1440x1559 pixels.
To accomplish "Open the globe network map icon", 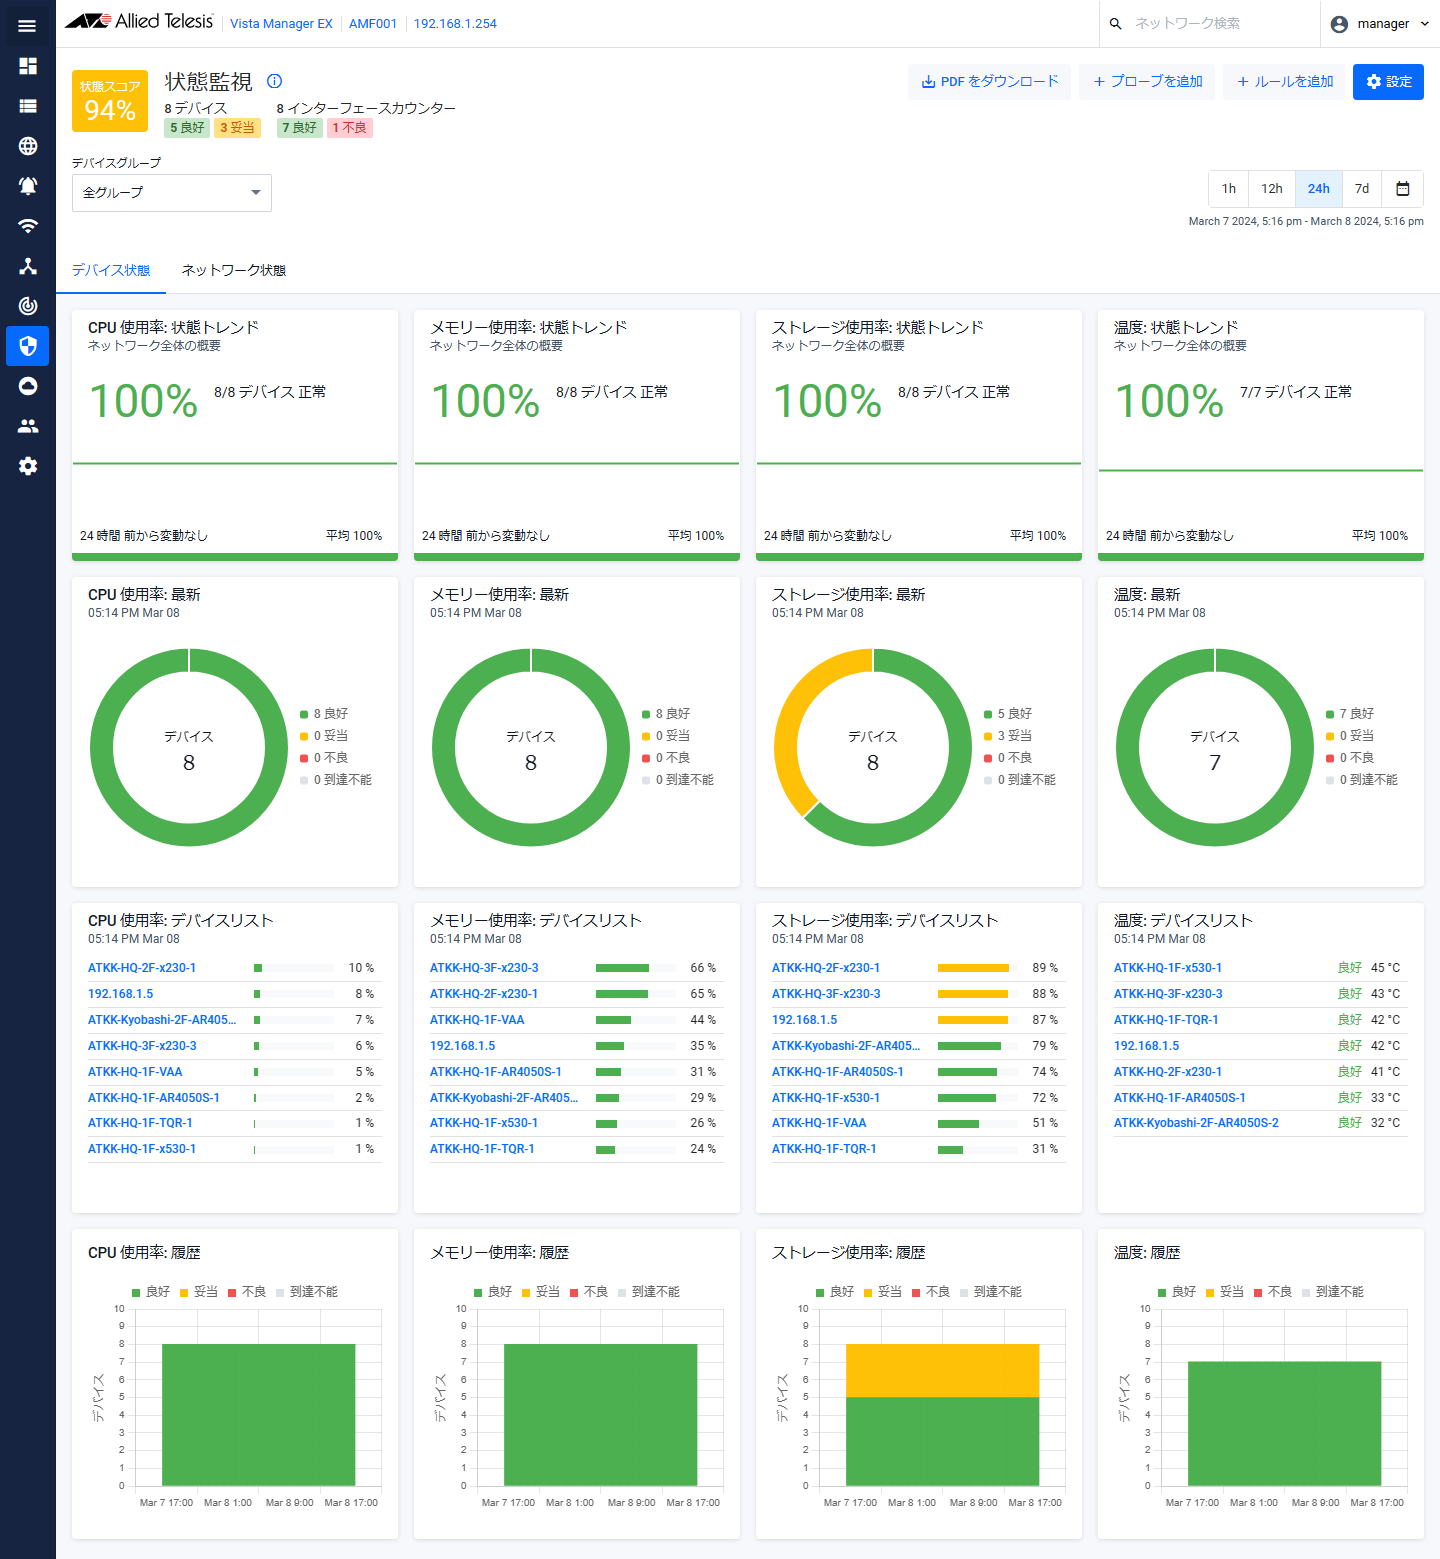I will [28, 146].
